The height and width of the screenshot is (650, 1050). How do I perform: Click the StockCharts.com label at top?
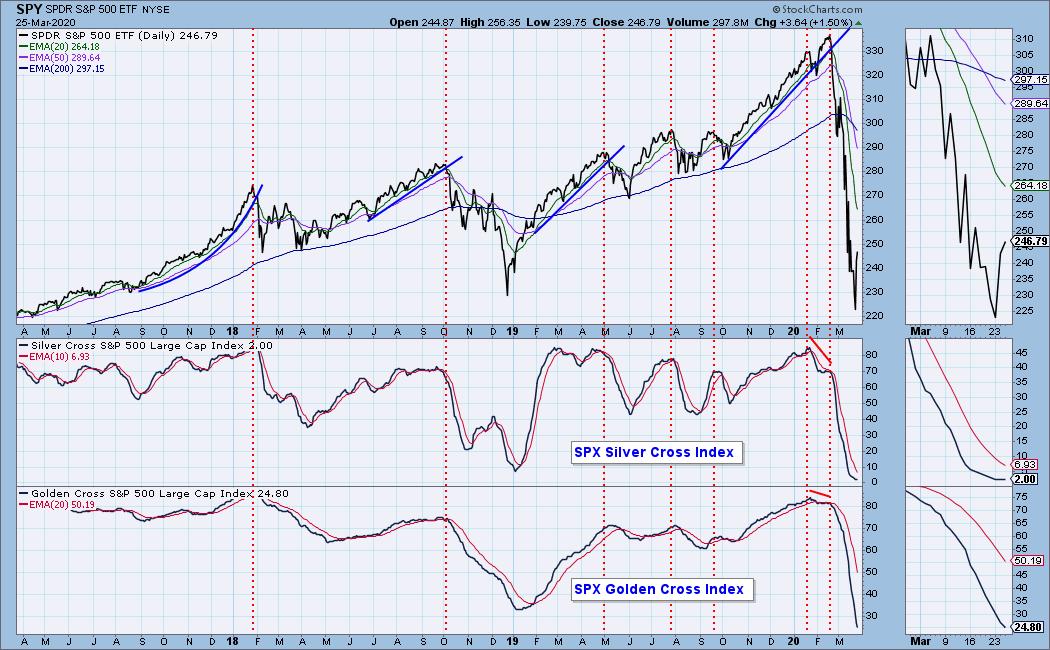pyautogui.click(x=817, y=9)
